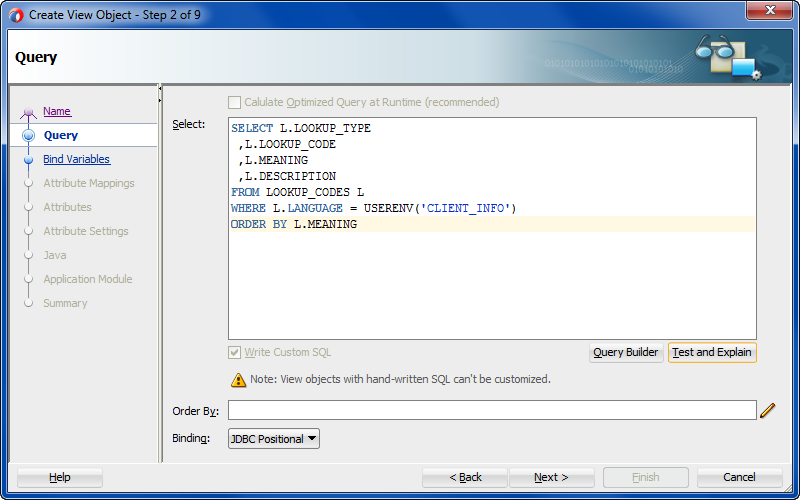The image size is (800, 500).
Task: Click the ORDER BY L.MEANING line
Action: coord(293,224)
